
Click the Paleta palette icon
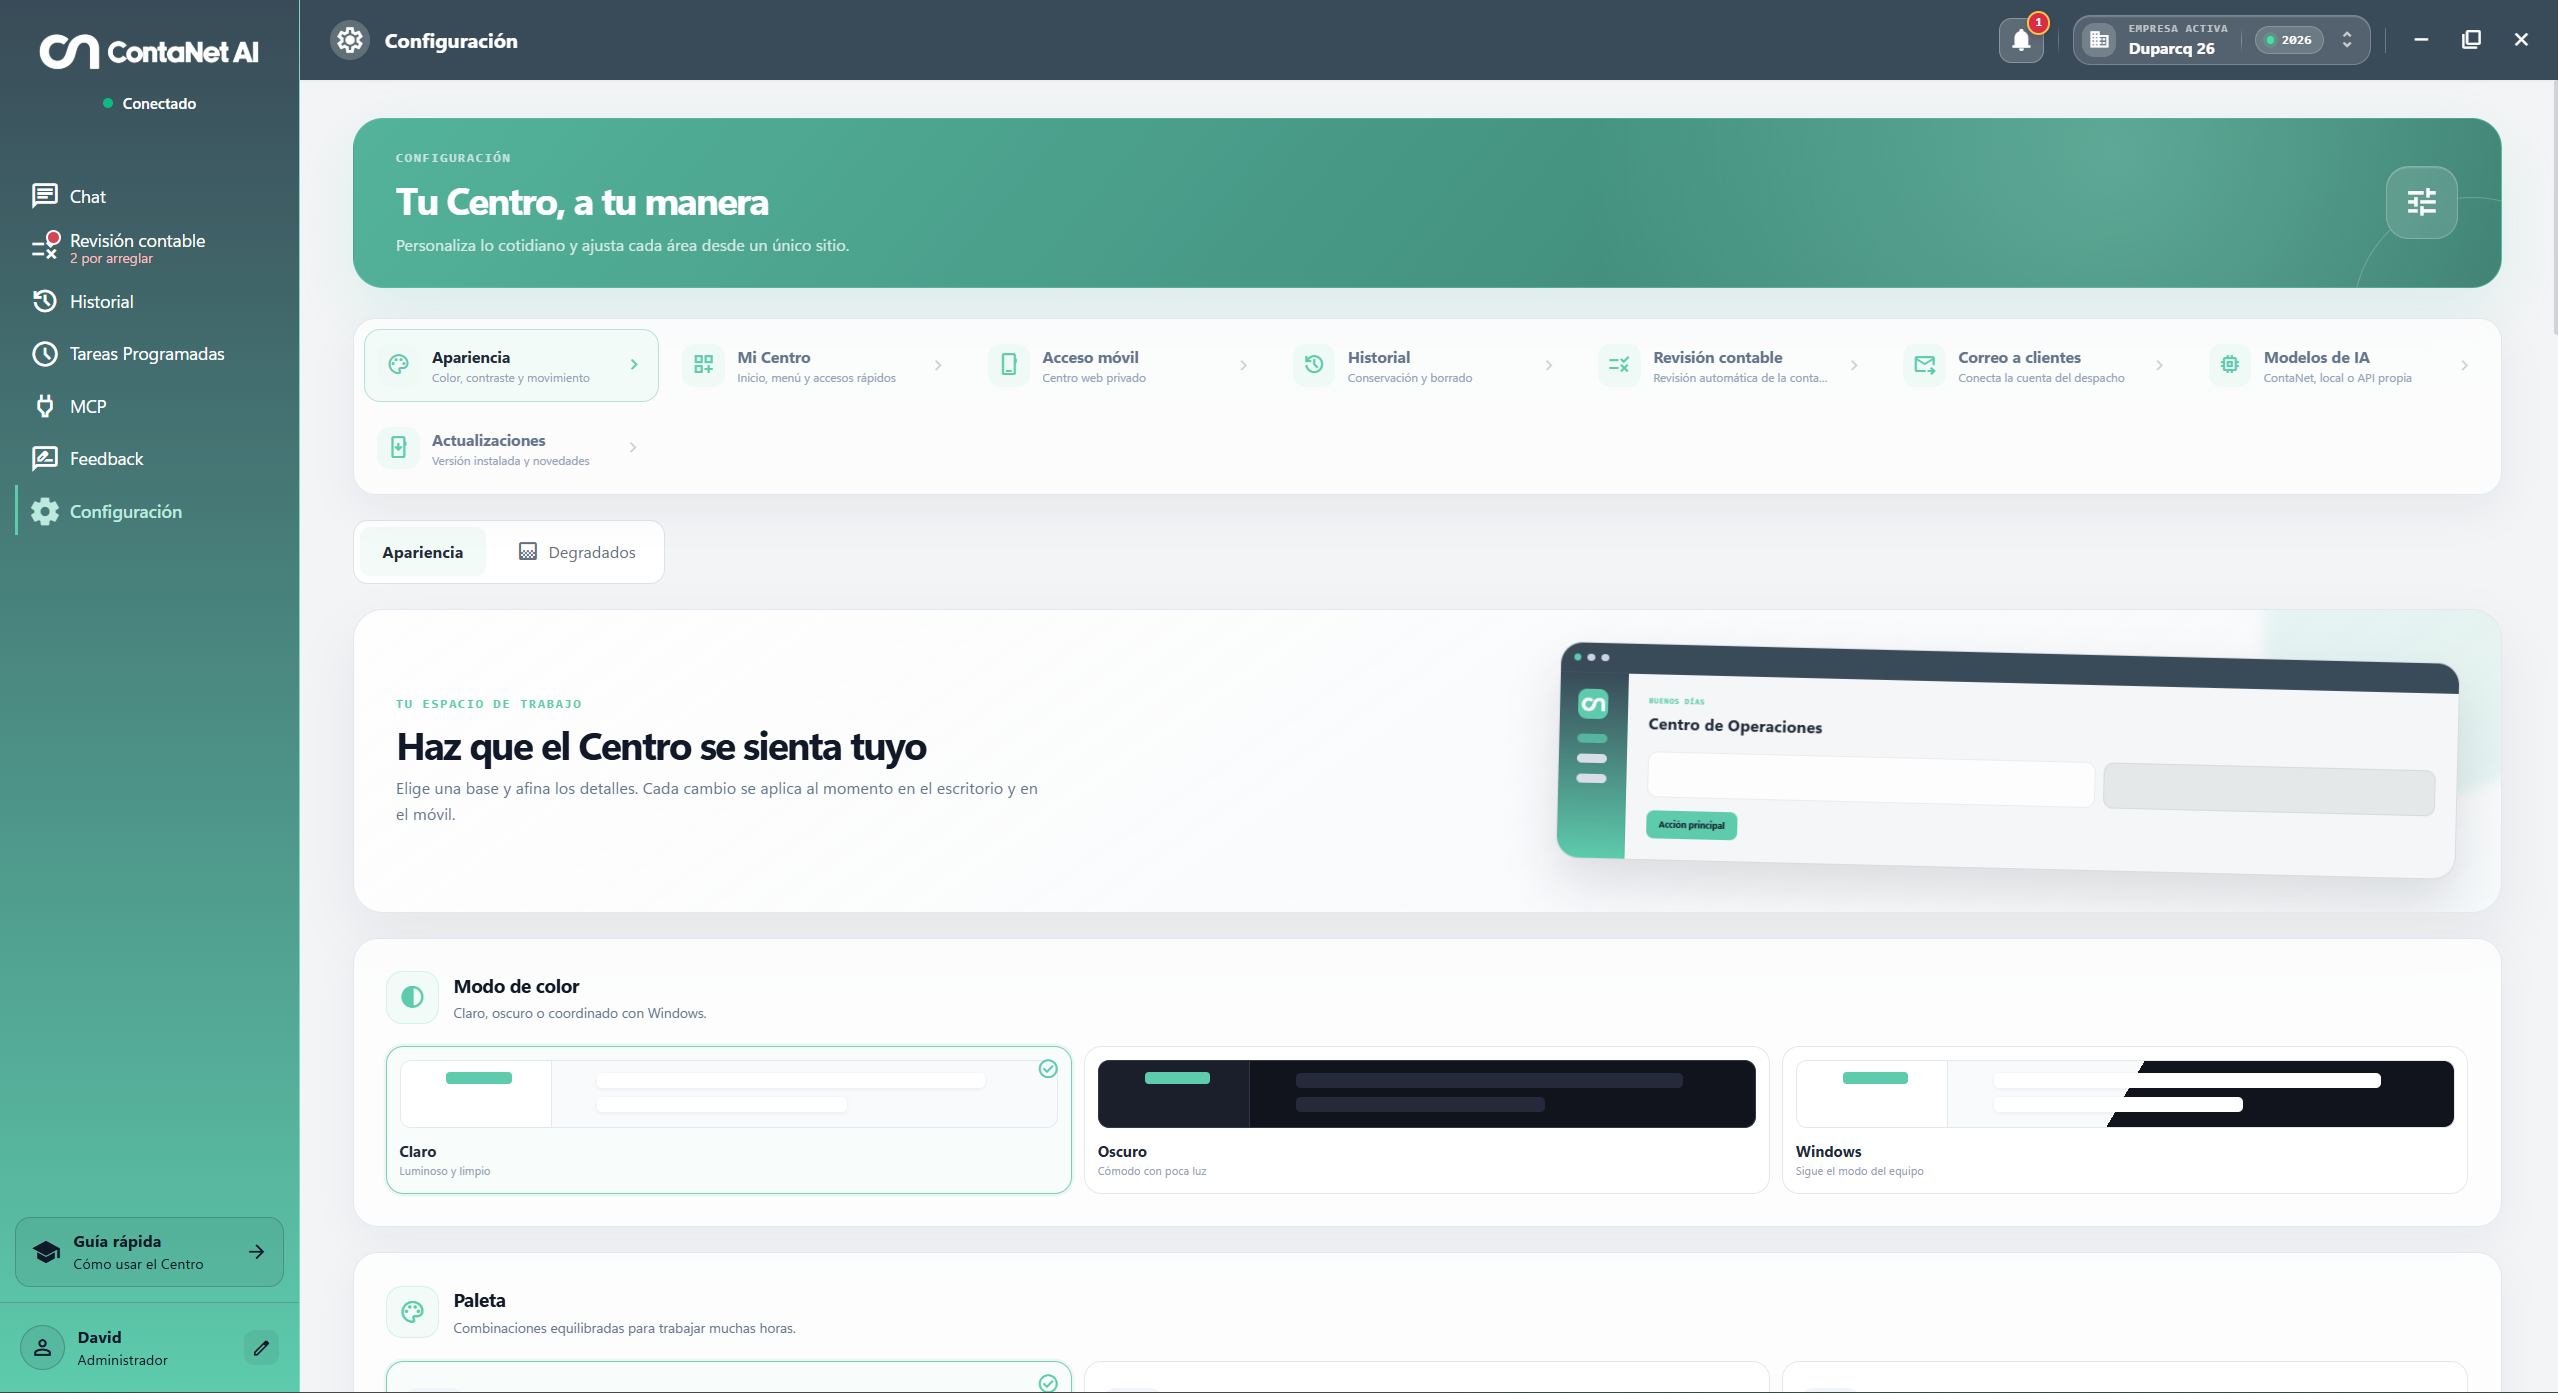pyautogui.click(x=412, y=1312)
